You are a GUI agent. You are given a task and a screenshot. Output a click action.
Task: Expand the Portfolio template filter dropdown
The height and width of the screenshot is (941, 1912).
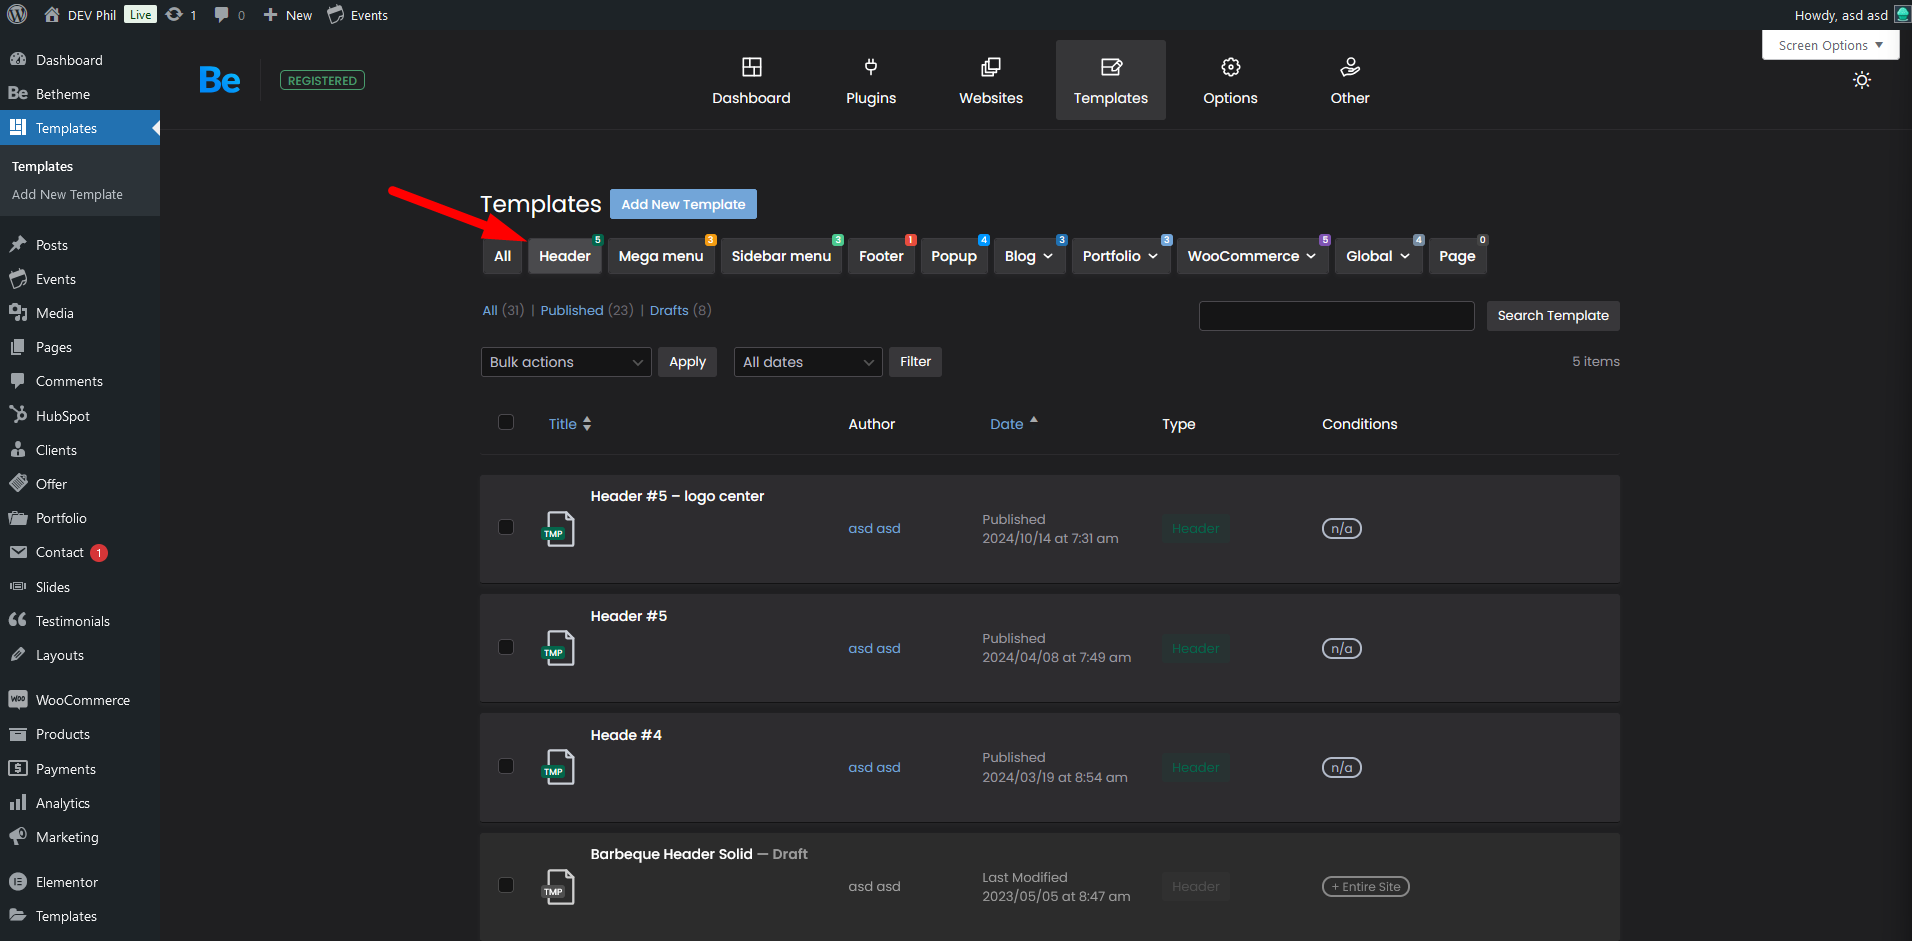click(x=1120, y=256)
